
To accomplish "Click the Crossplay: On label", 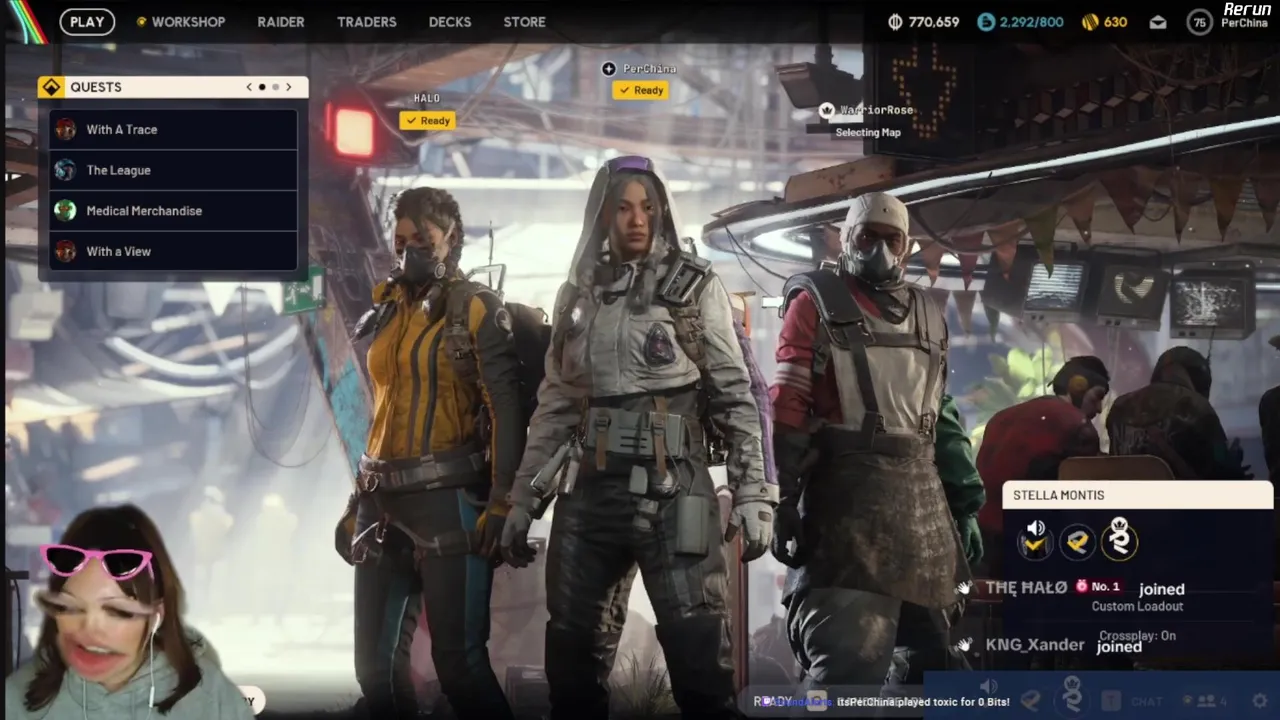I will 1137,636.
